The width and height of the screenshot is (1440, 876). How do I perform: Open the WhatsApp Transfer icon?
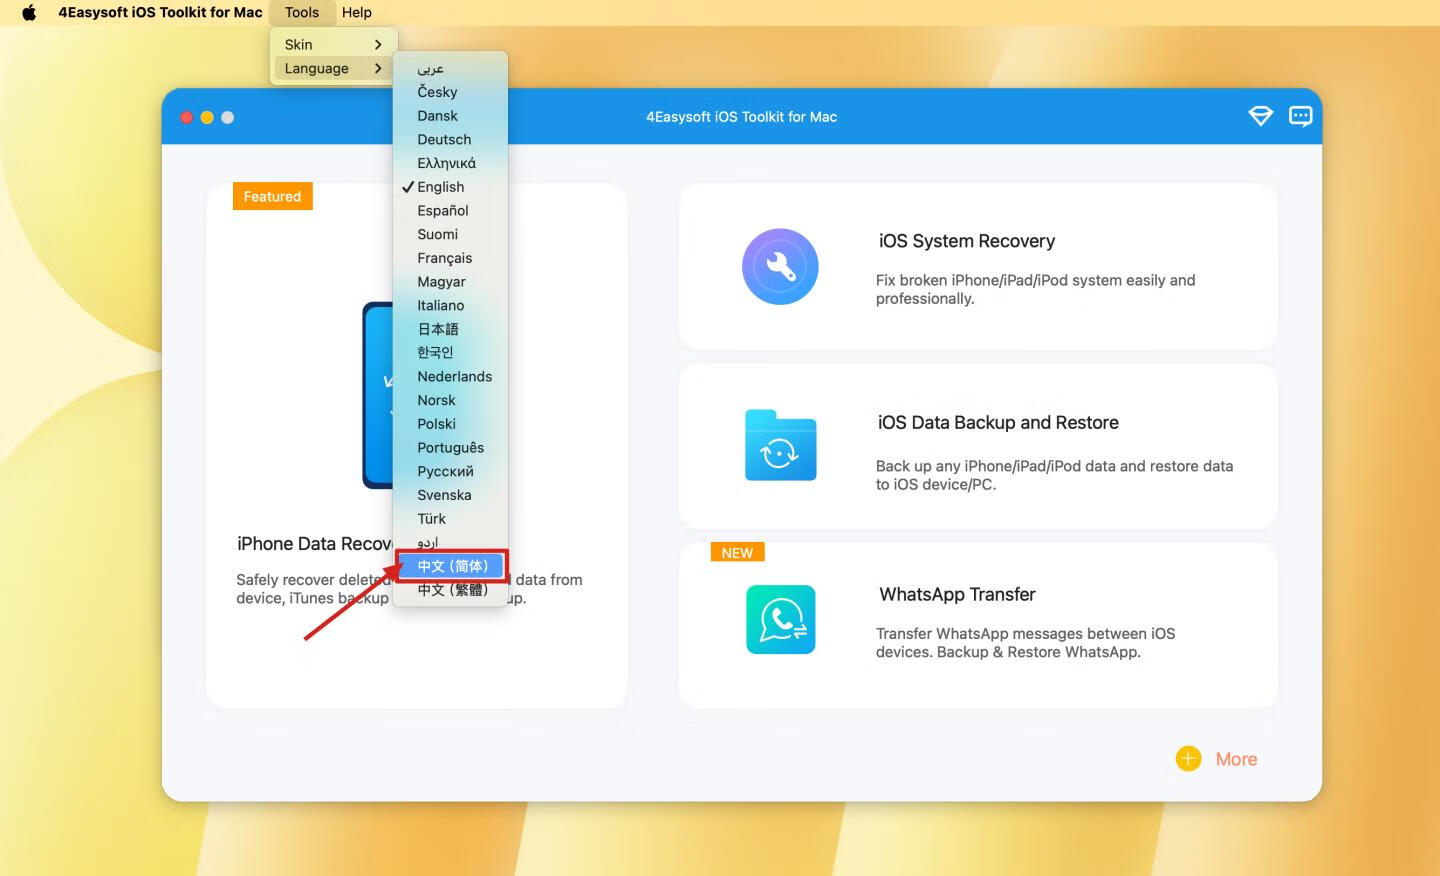(781, 620)
